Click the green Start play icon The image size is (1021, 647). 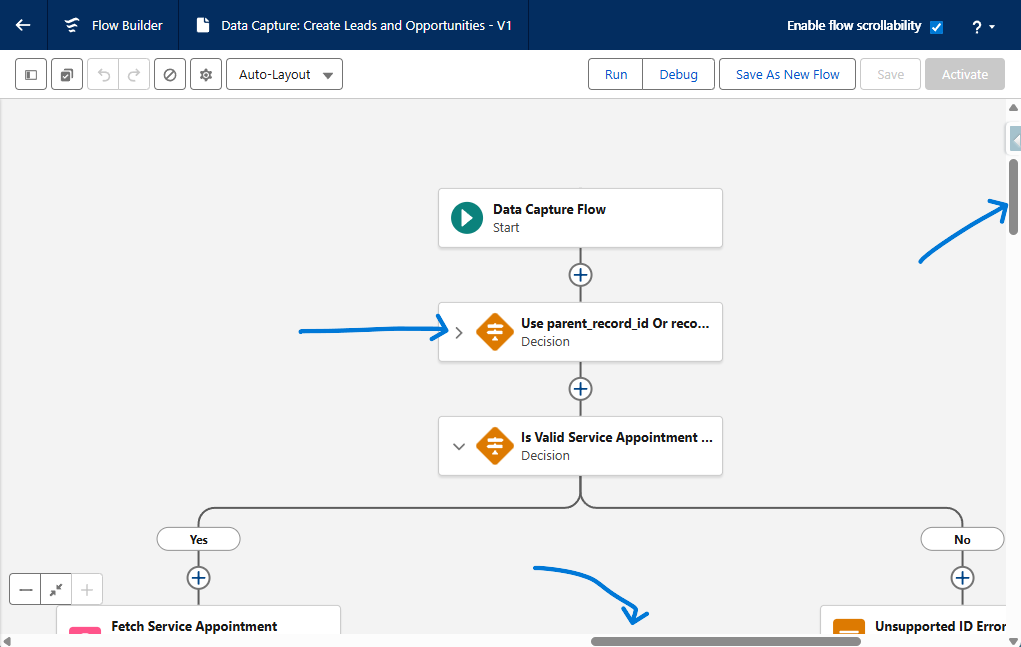(467, 218)
